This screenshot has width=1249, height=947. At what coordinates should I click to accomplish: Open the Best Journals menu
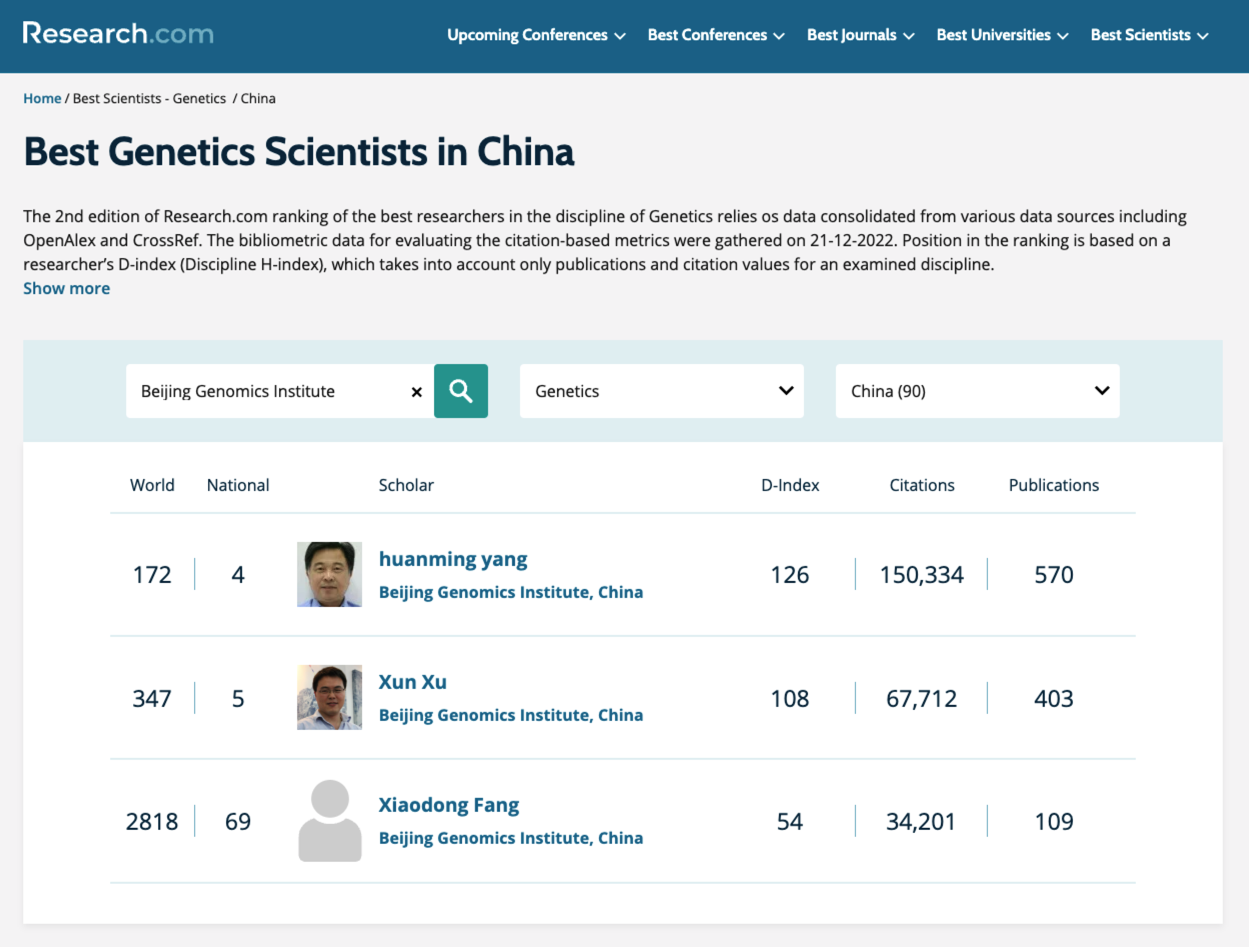point(860,35)
